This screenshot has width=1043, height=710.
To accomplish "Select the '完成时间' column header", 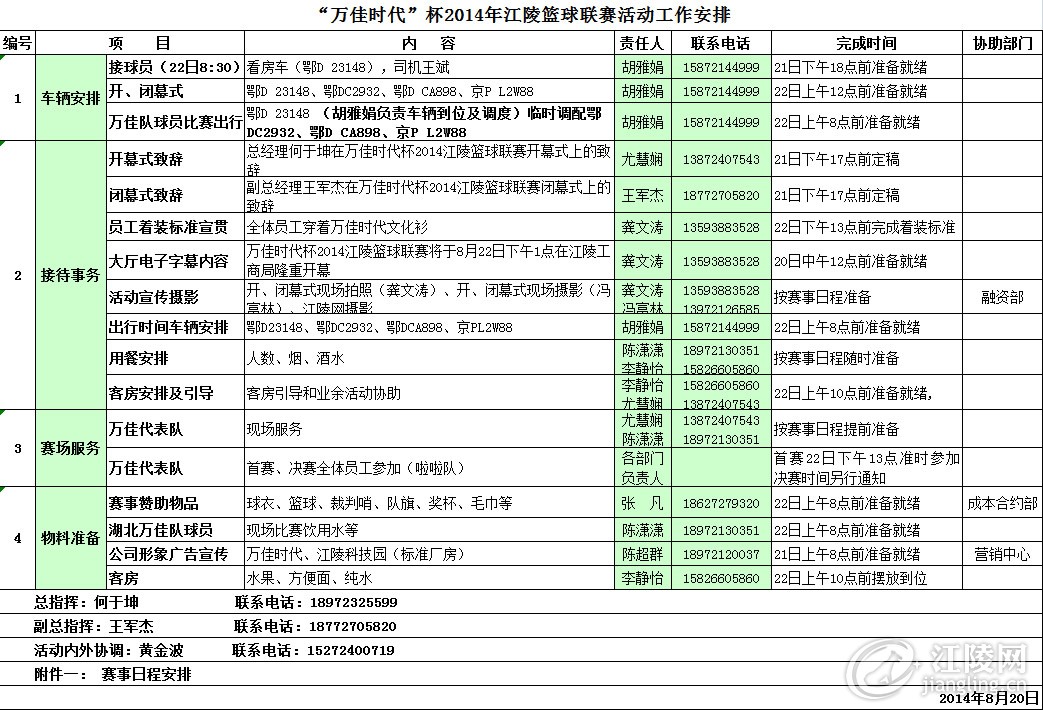I will pos(866,43).
